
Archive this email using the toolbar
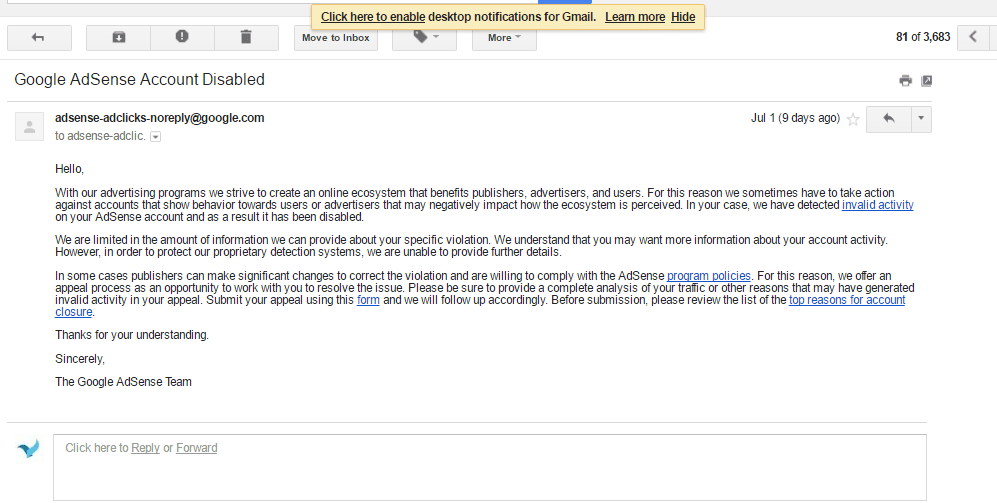[x=118, y=38]
